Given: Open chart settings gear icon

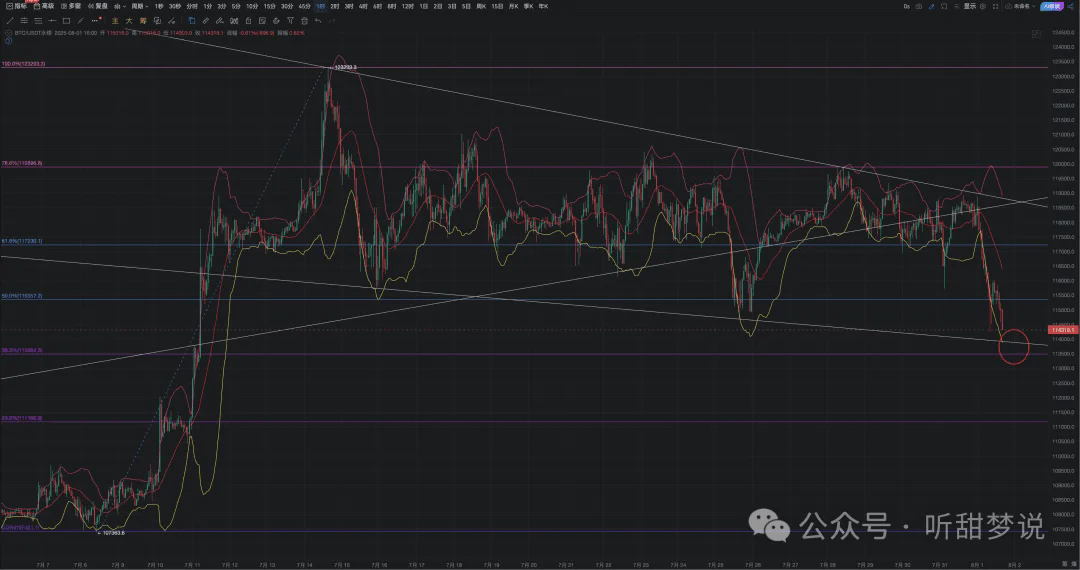Looking at the screenshot, I should (x=983, y=6).
